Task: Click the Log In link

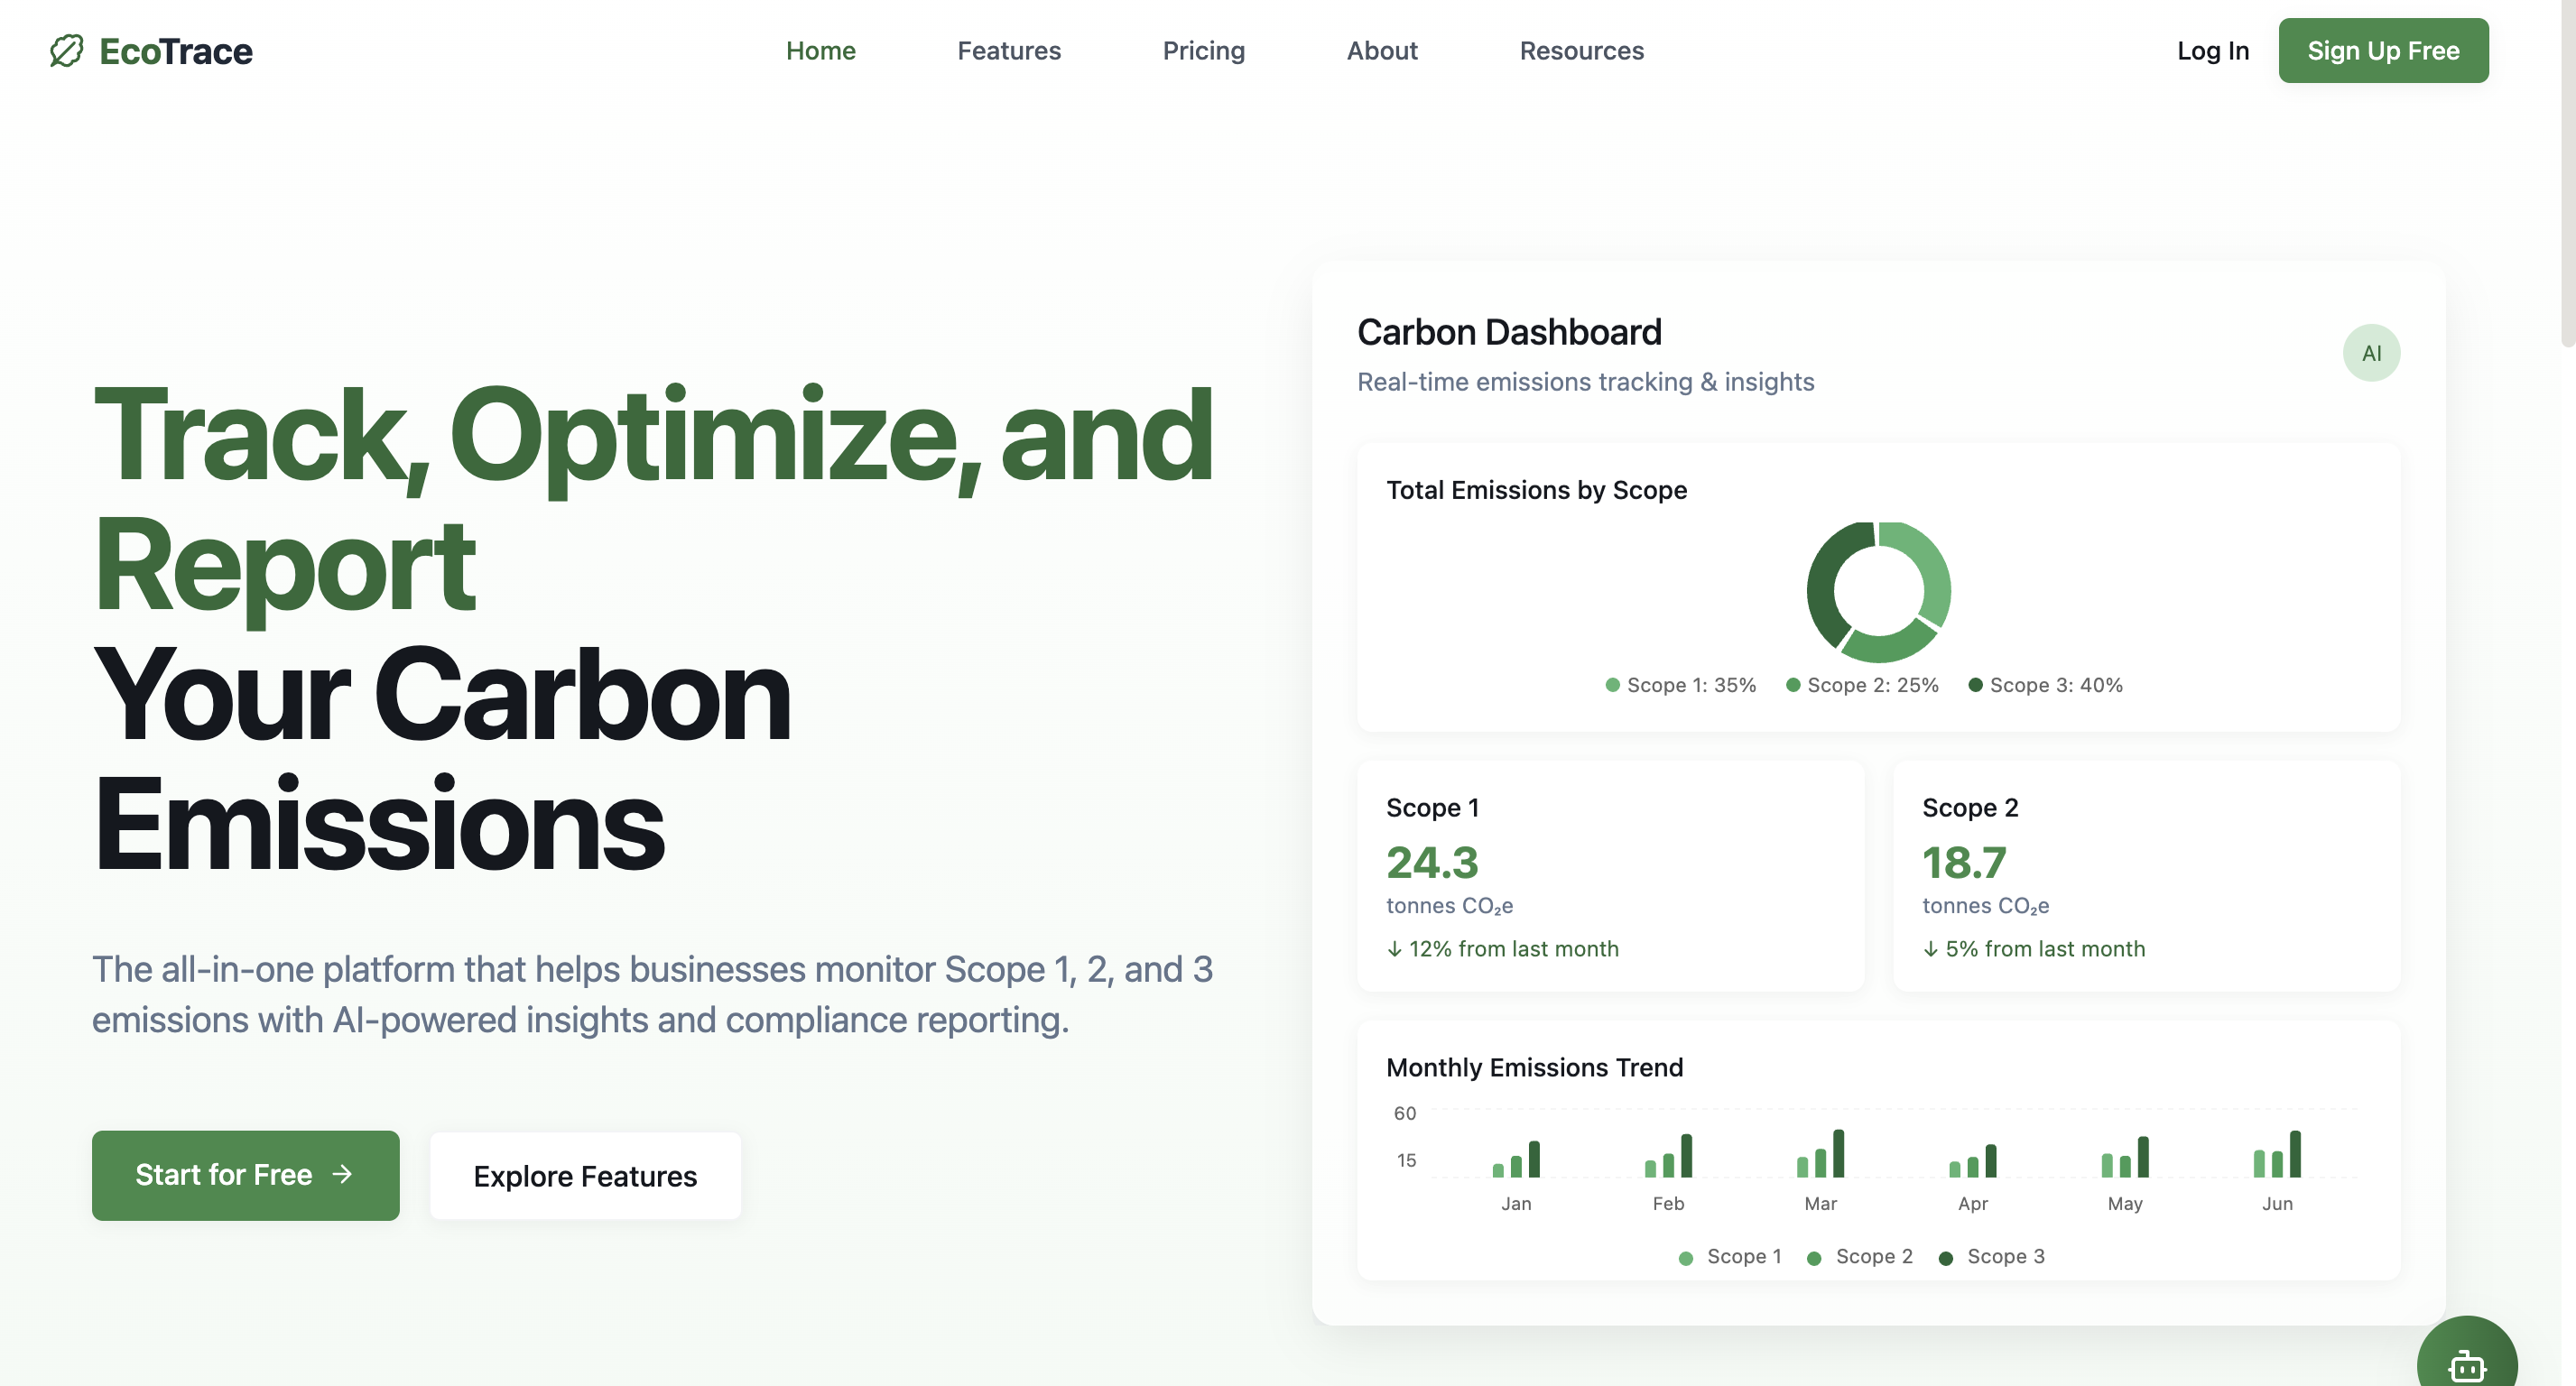Action: [x=2212, y=51]
